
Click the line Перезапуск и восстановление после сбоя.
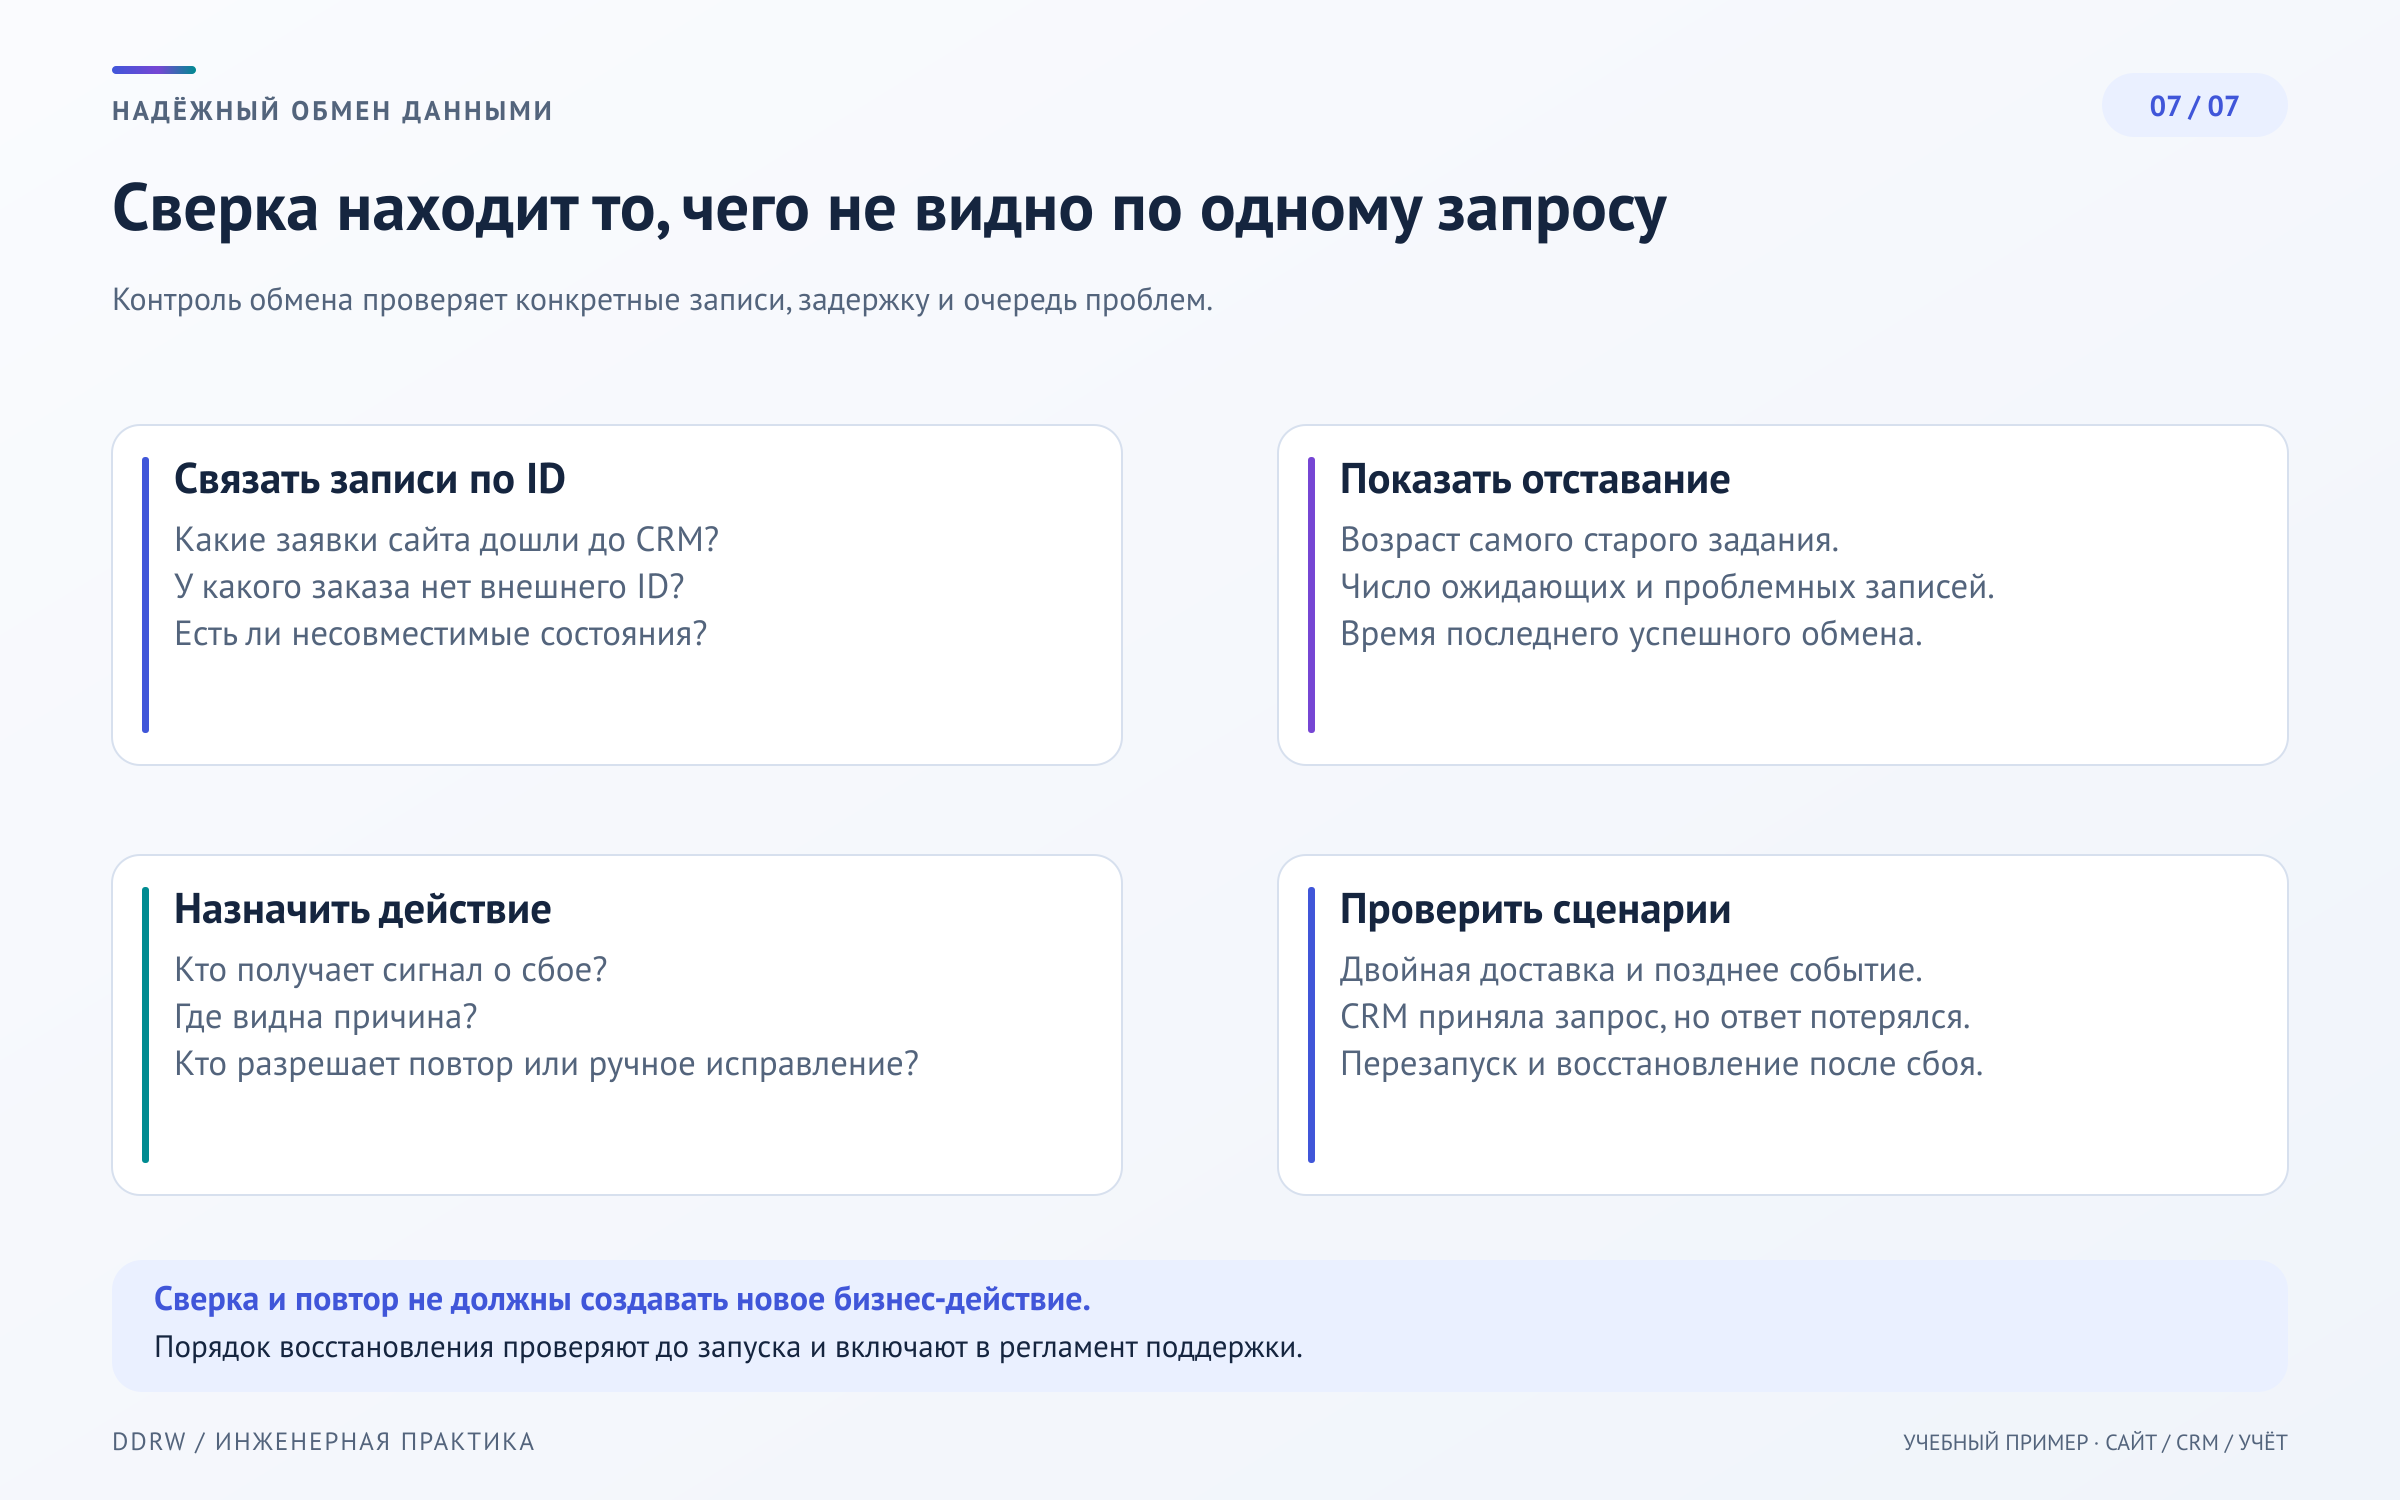pos(1661,1064)
